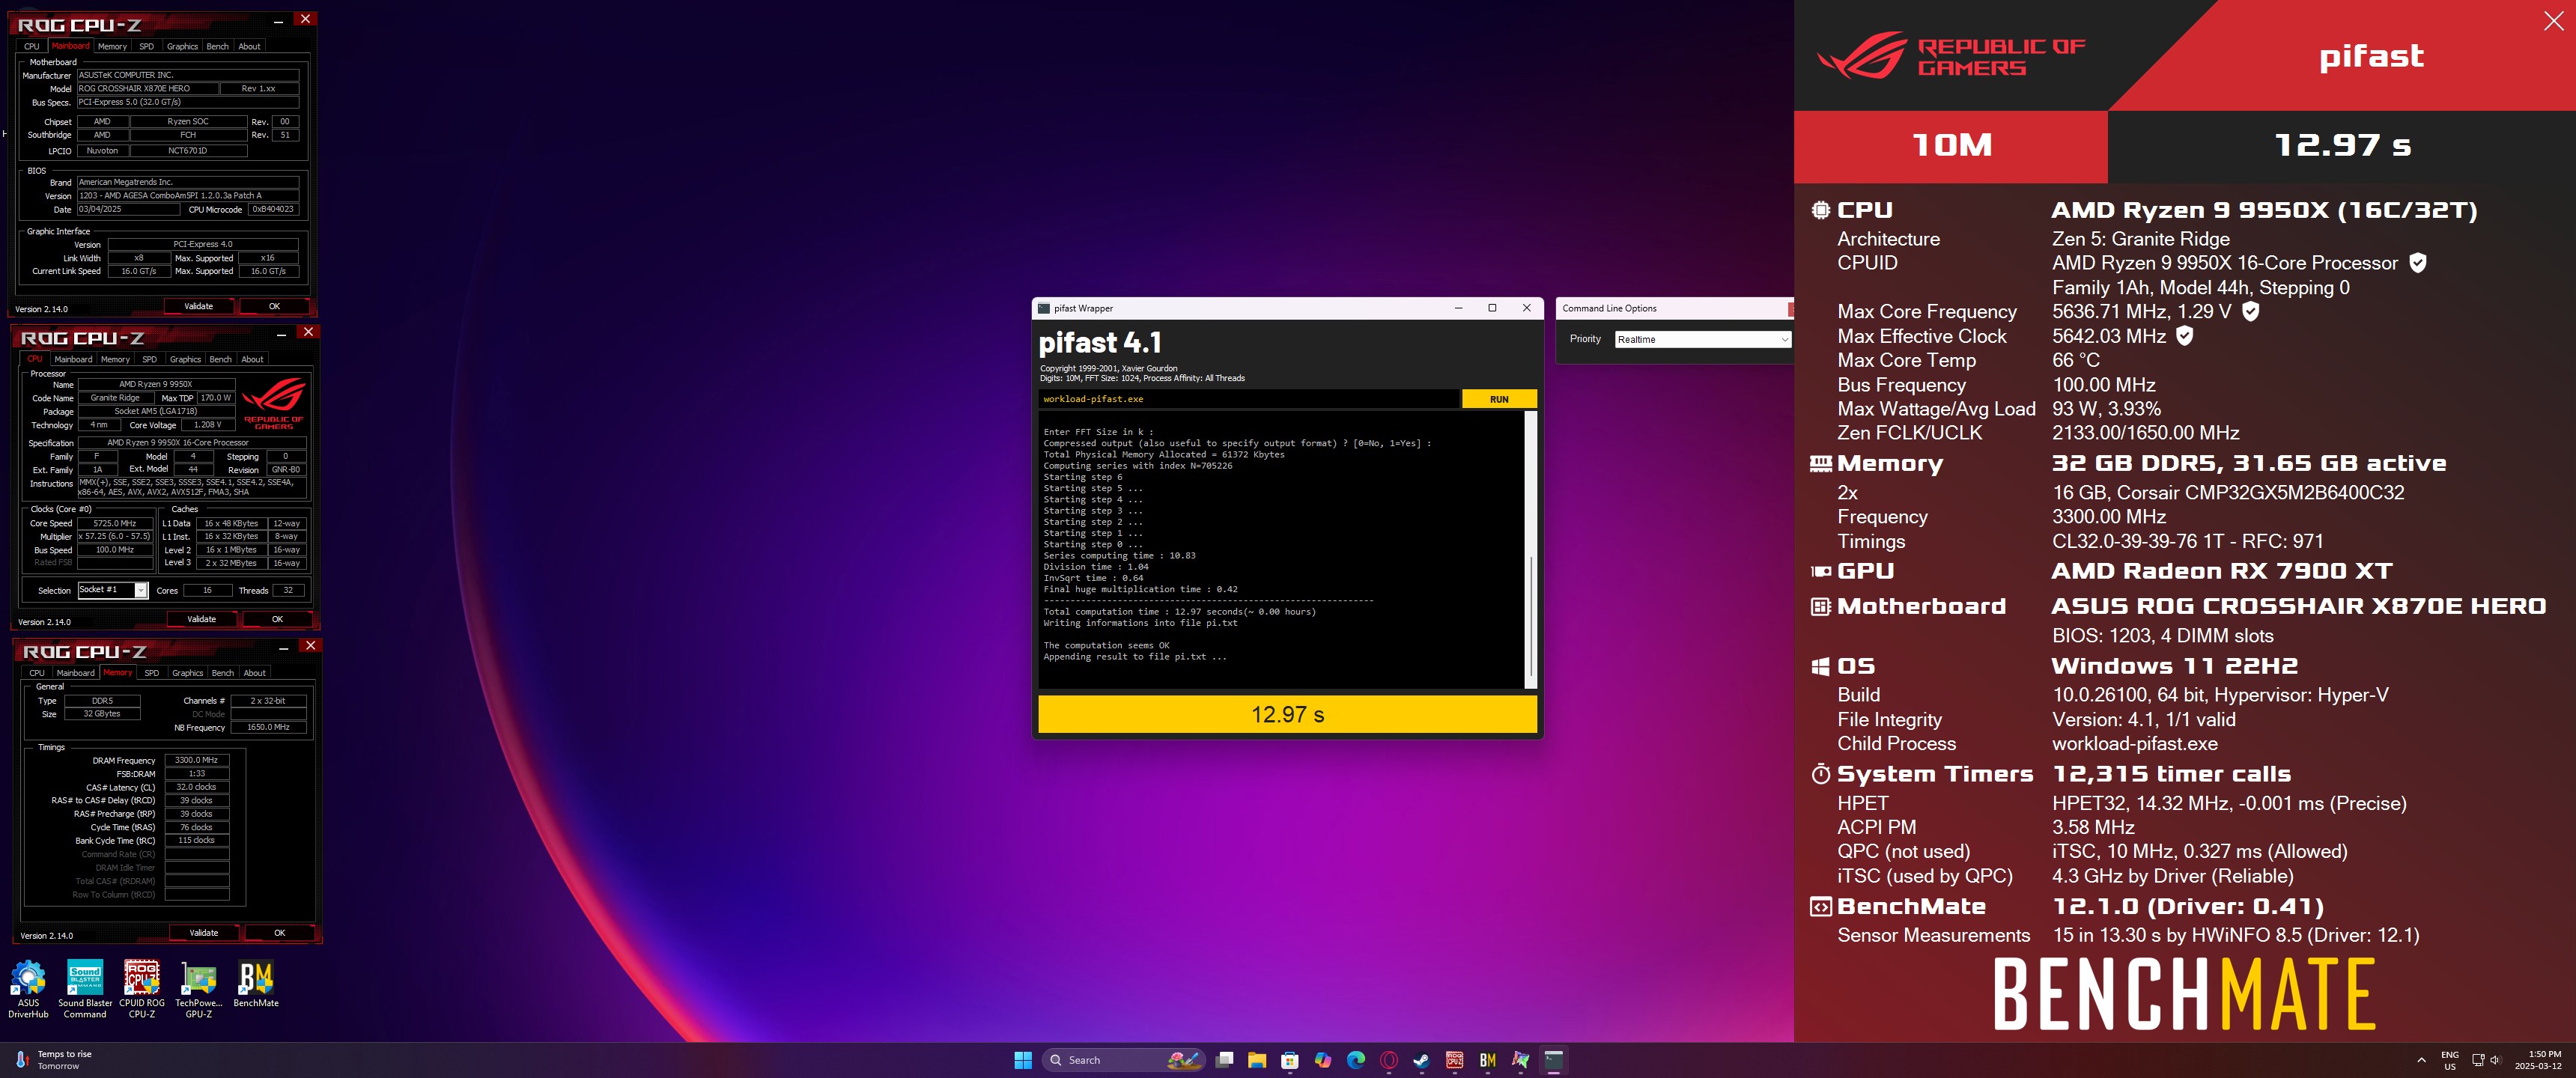The image size is (2576, 1078).
Task: Launch Copilot from the taskbar
Action: coord(1323,1060)
